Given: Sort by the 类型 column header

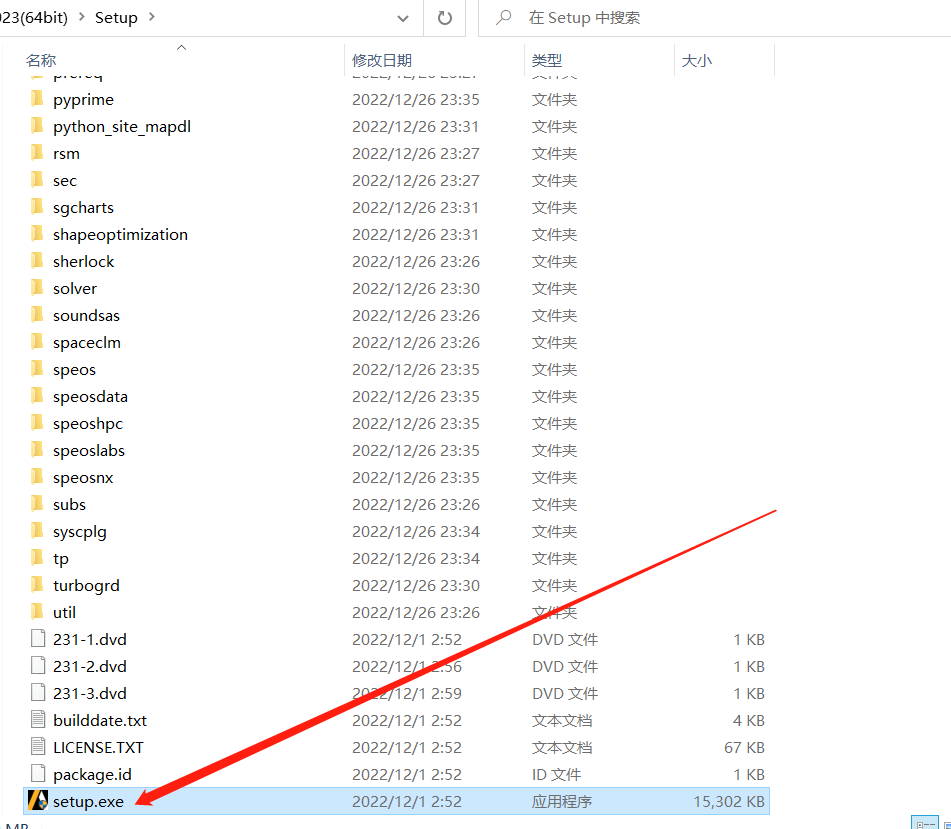Looking at the screenshot, I should coord(547,60).
